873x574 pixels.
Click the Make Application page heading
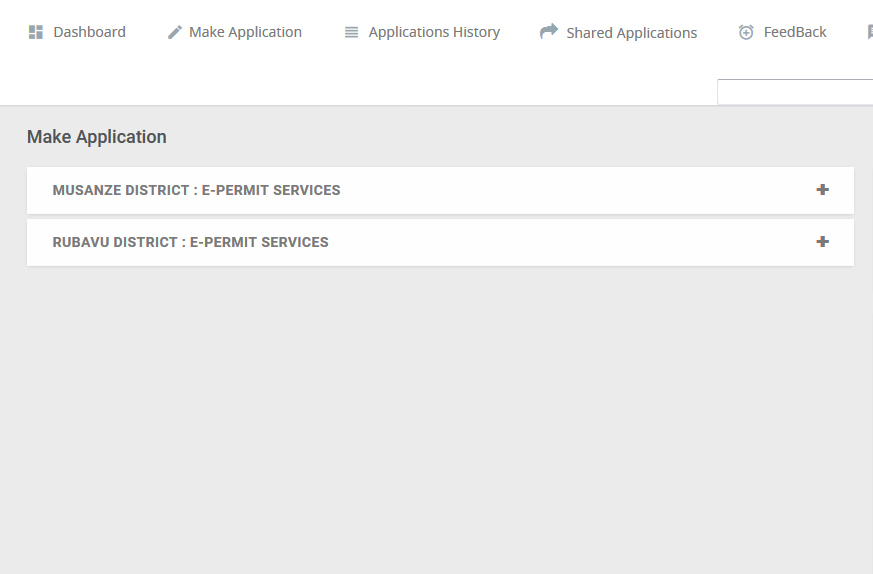(x=97, y=137)
